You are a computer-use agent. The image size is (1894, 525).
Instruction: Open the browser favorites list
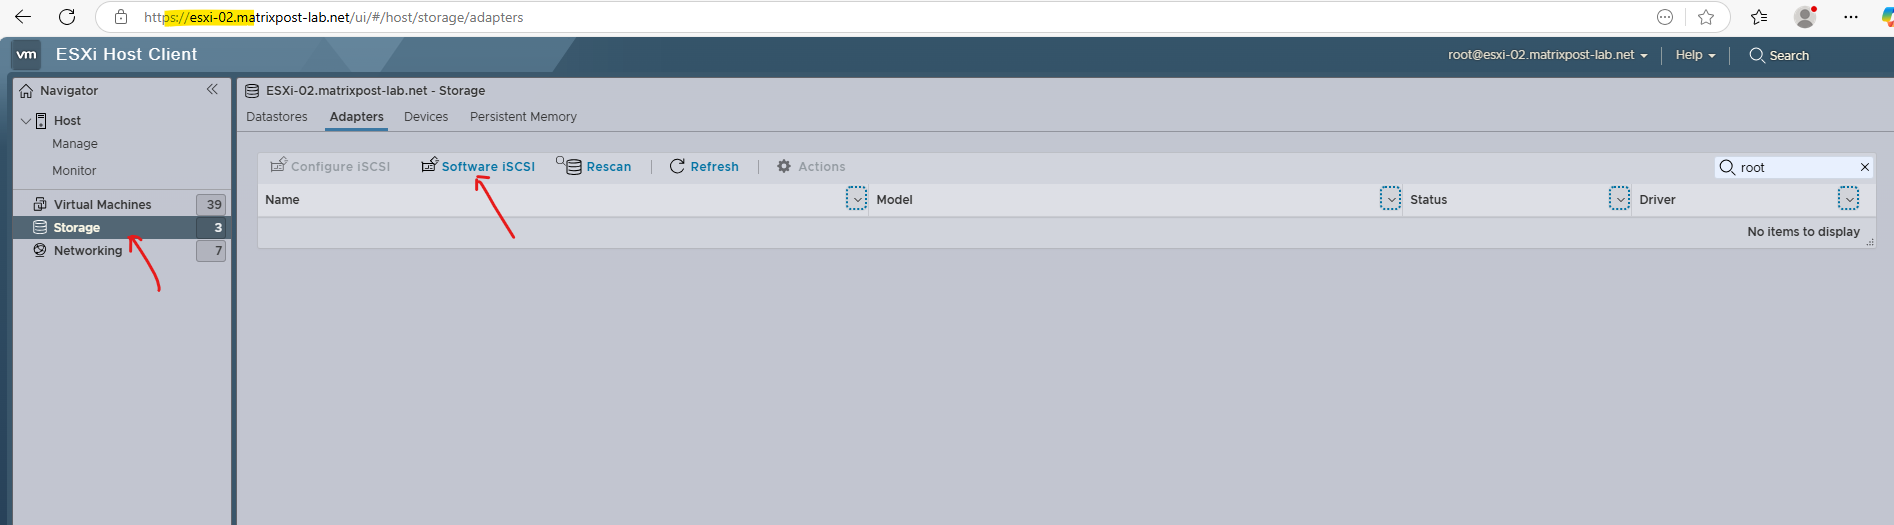click(1759, 17)
